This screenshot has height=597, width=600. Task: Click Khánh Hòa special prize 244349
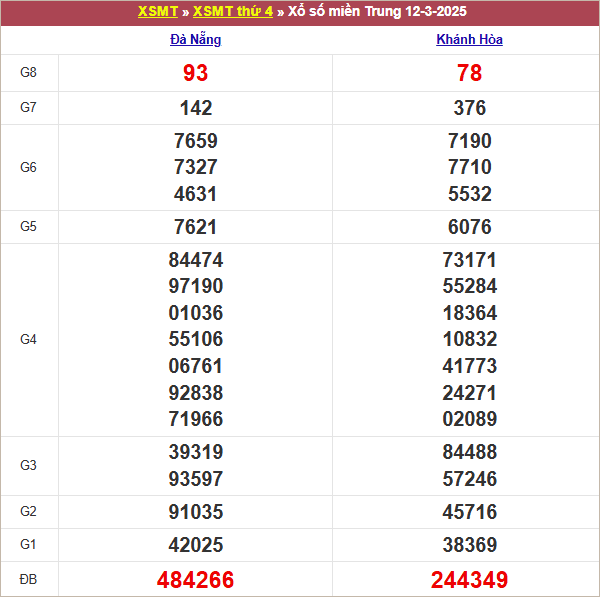pyautogui.click(x=470, y=580)
